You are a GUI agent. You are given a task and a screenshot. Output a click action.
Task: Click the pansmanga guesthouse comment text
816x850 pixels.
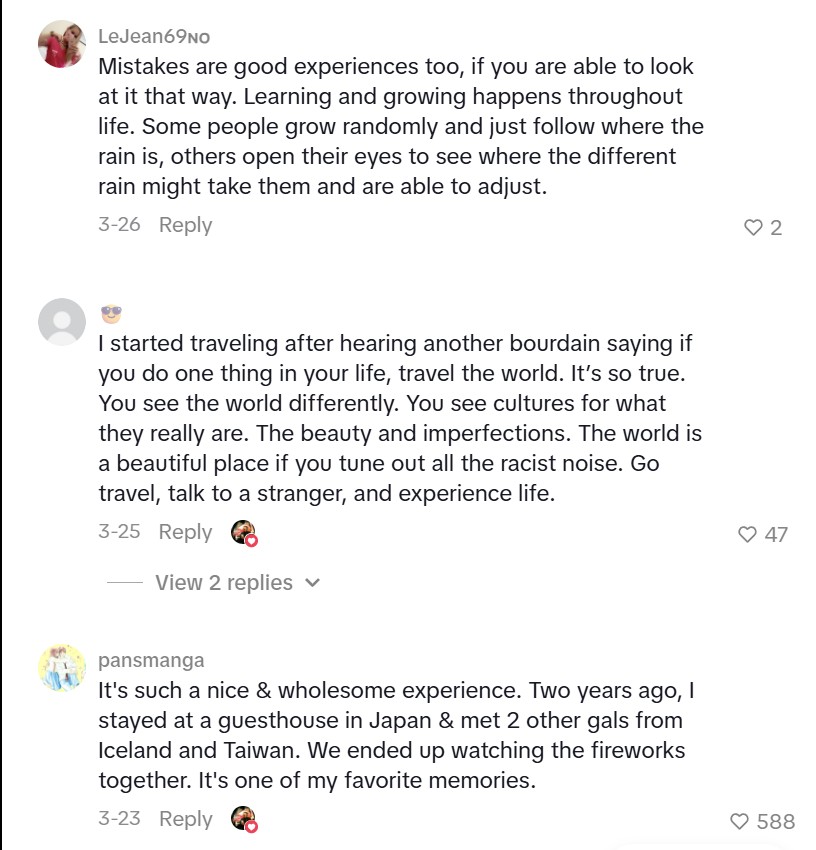[390, 735]
